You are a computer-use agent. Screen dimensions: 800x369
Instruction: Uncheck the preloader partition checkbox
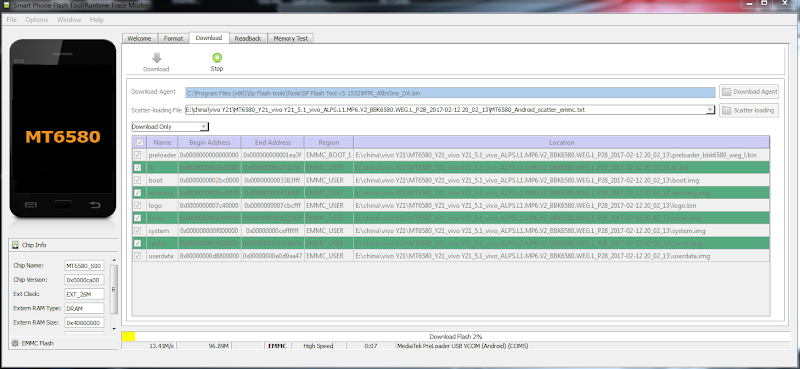coord(138,155)
